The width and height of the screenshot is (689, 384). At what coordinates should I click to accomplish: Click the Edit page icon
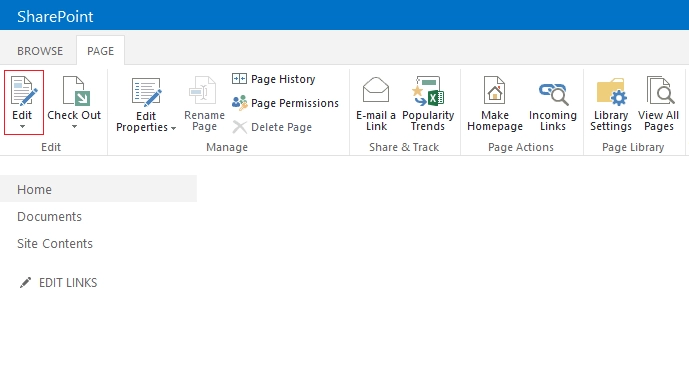[x=24, y=91]
